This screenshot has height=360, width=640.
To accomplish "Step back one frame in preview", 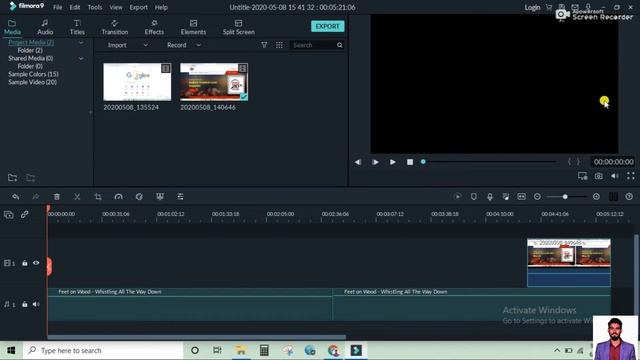I will pyautogui.click(x=358, y=162).
